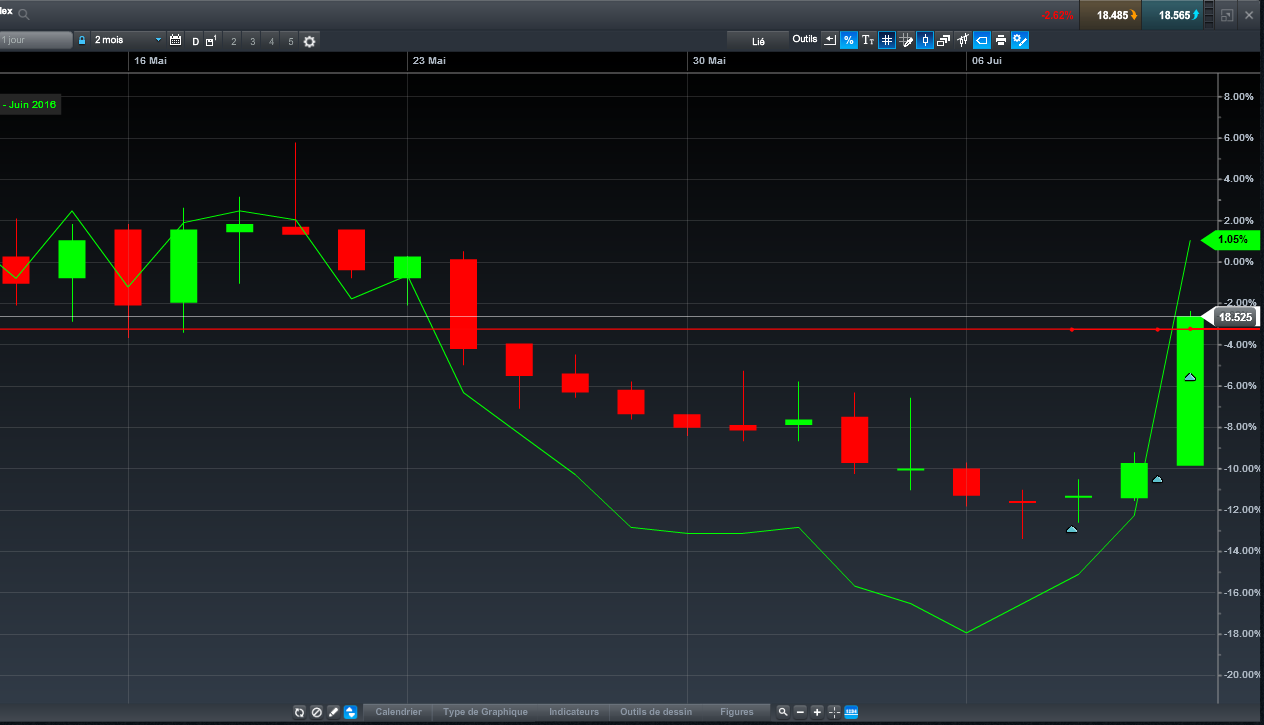Click the 8.00% axis label
Viewport: 1264px width, 725px height.
[x=1238, y=97]
